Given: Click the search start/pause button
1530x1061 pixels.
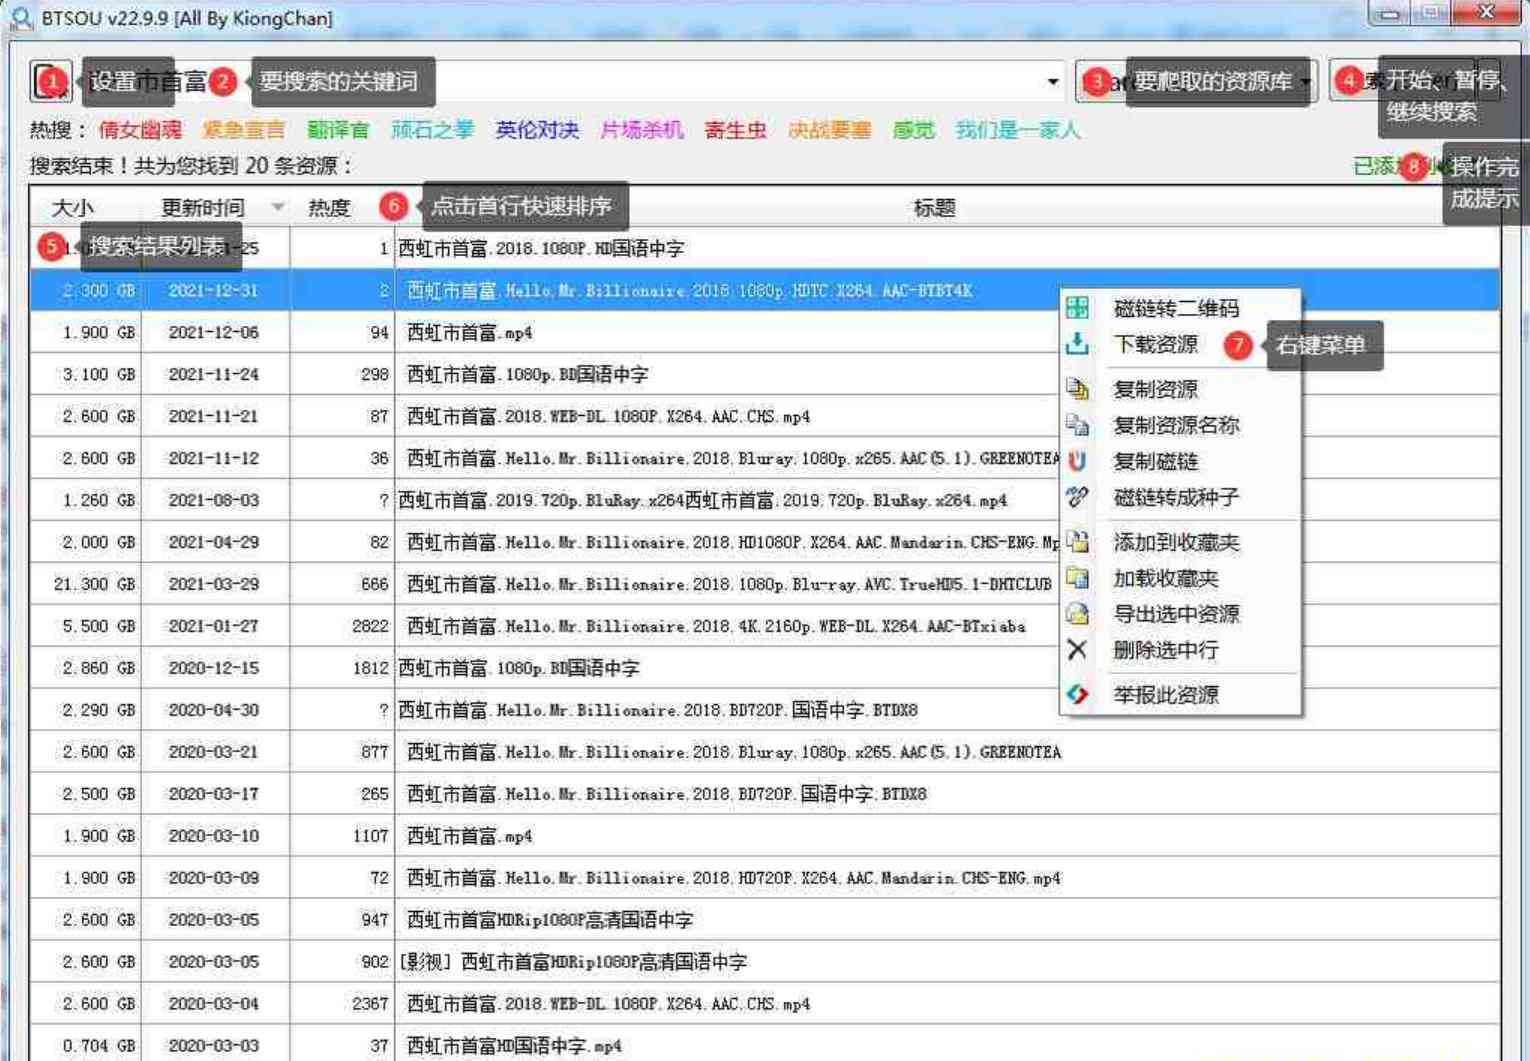Looking at the screenshot, I should click(x=1414, y=80).
